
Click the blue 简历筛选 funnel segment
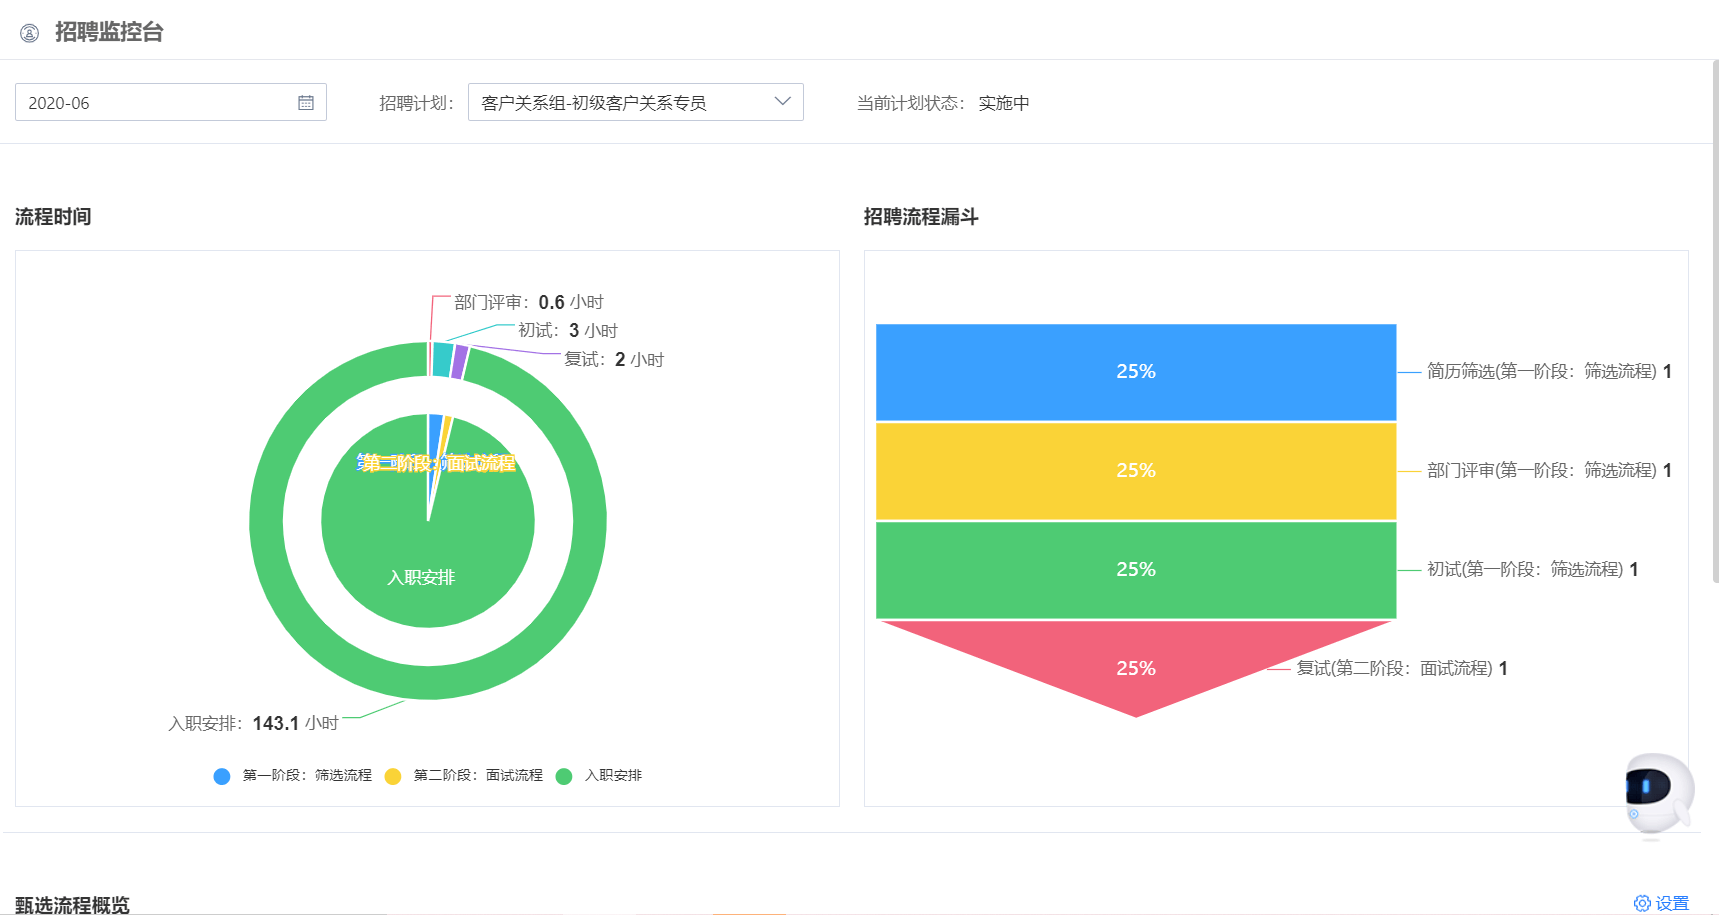1135,372
